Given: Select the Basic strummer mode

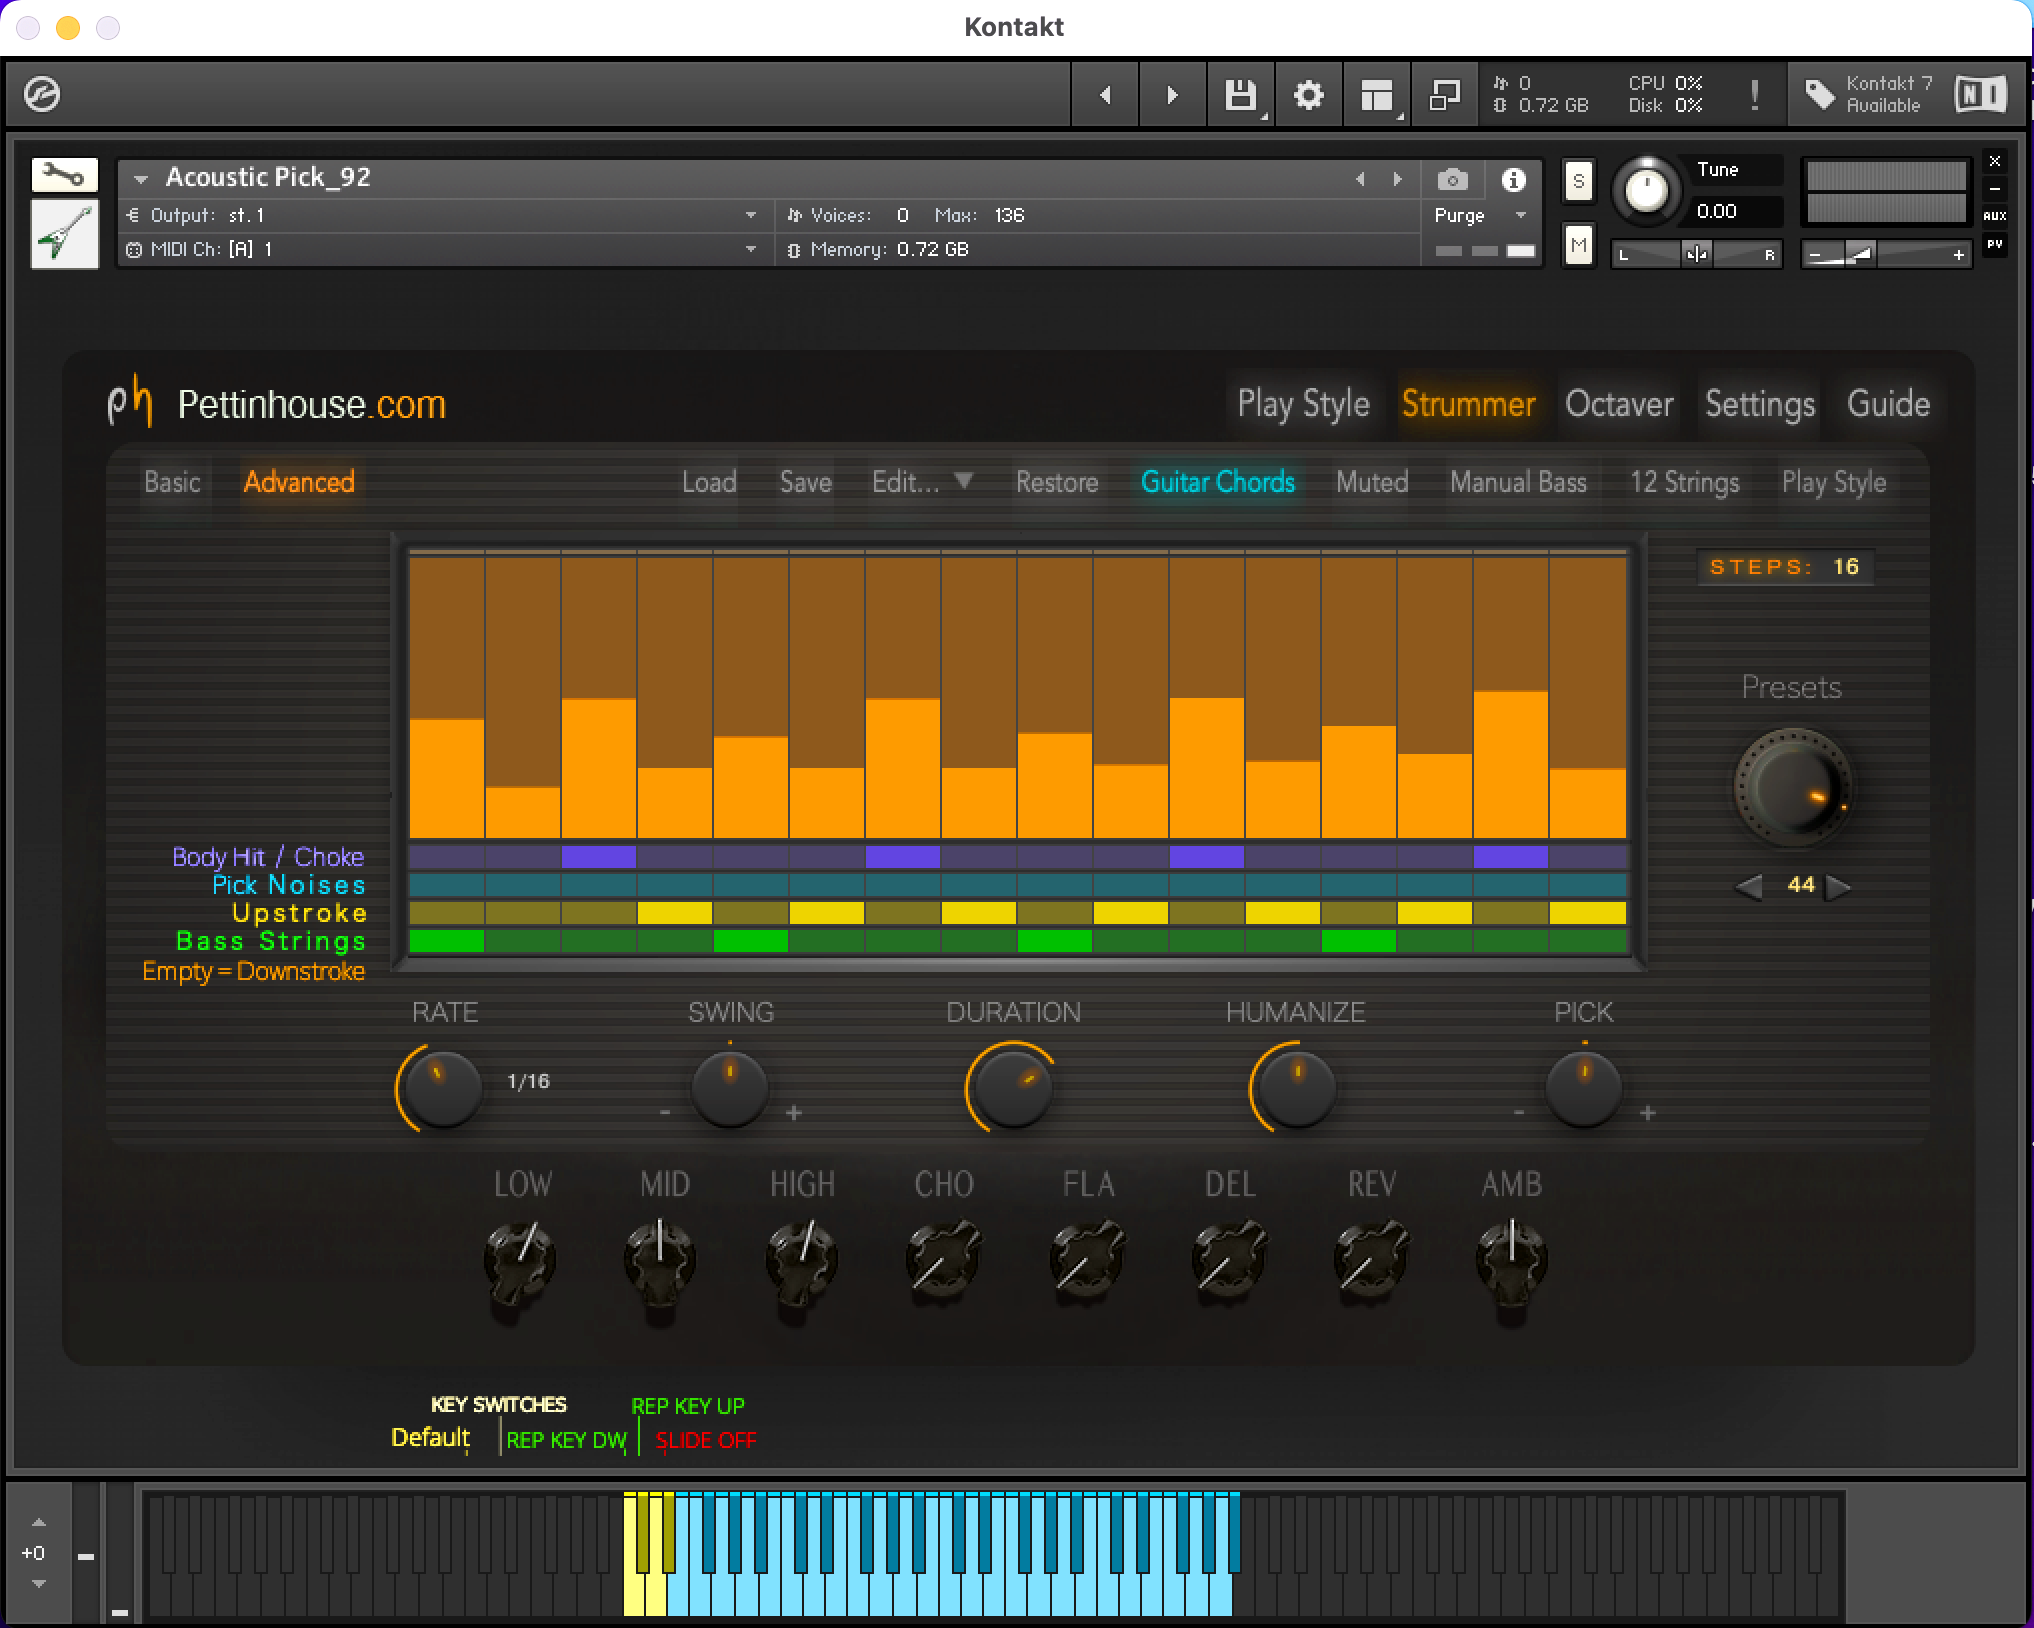Looking at the screenshot, I should point(172,482).
